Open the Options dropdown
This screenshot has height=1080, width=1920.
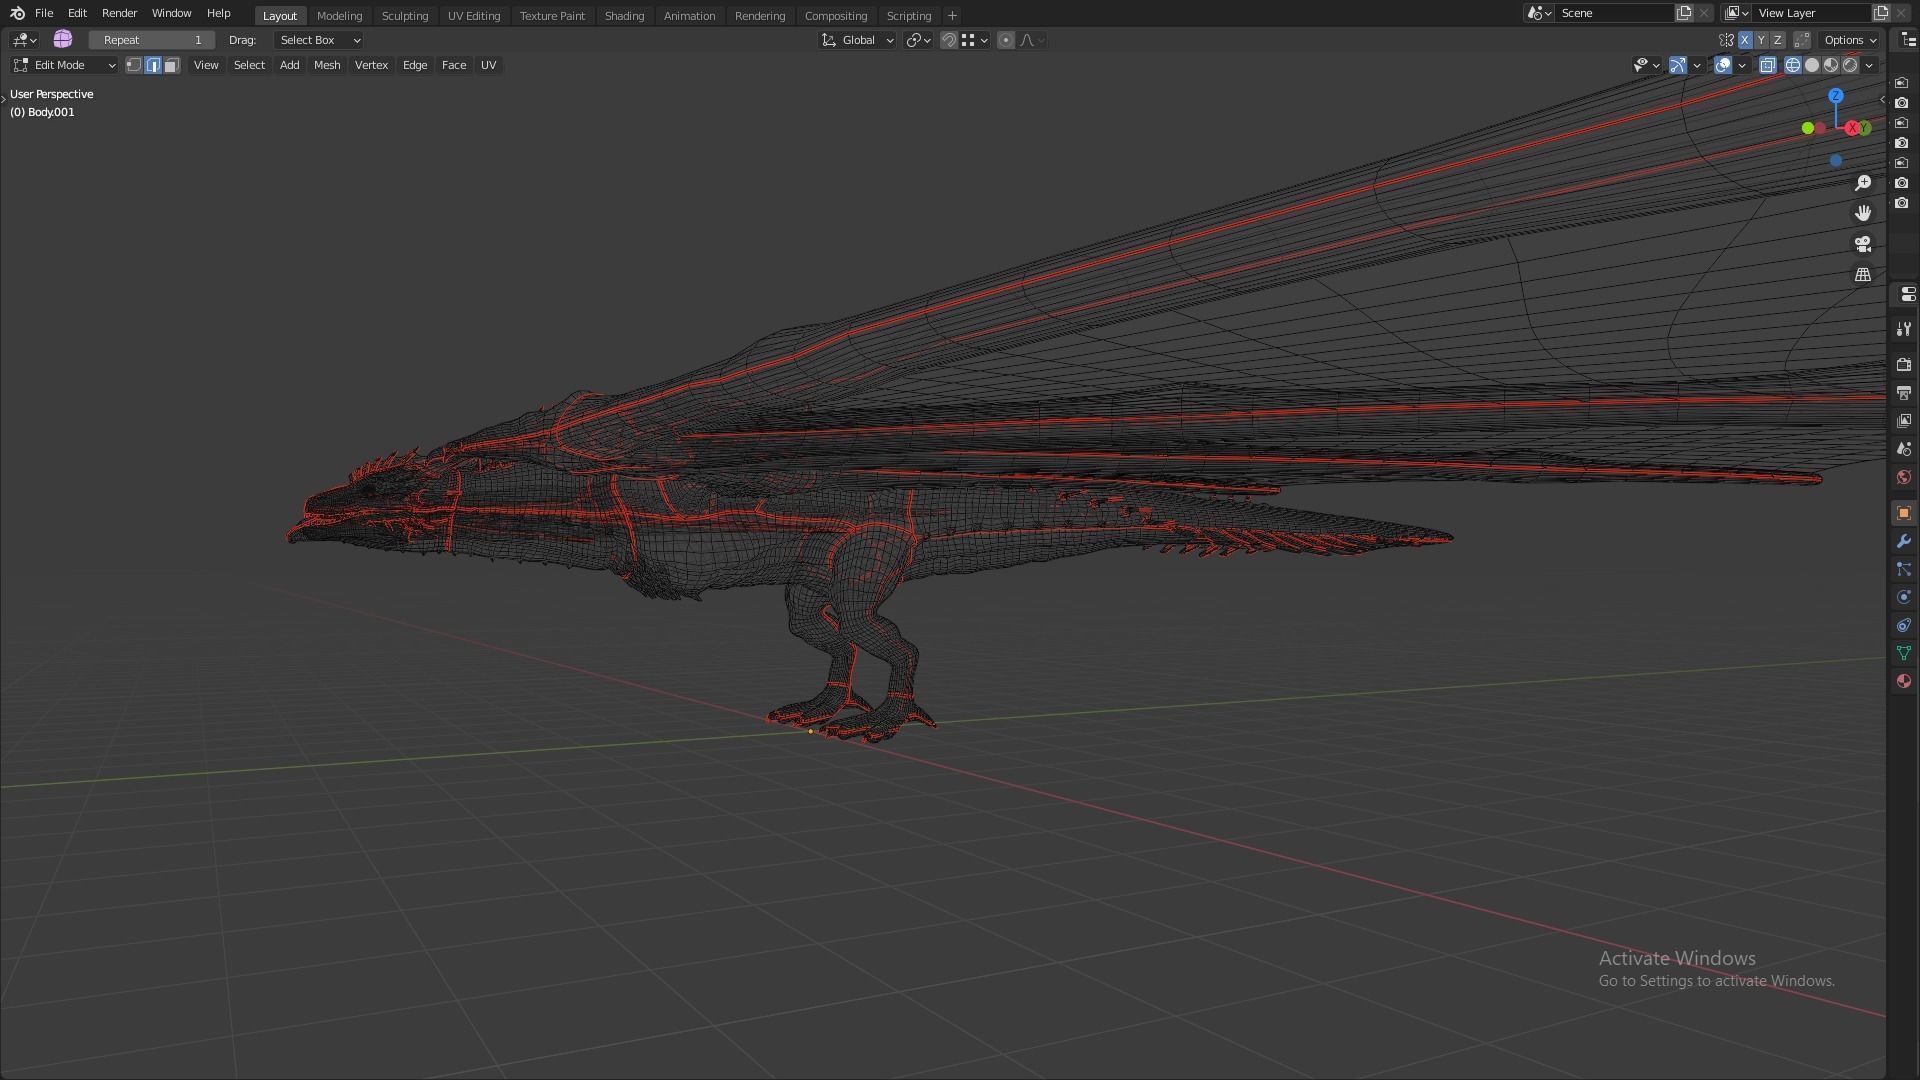coord(1849,40)
